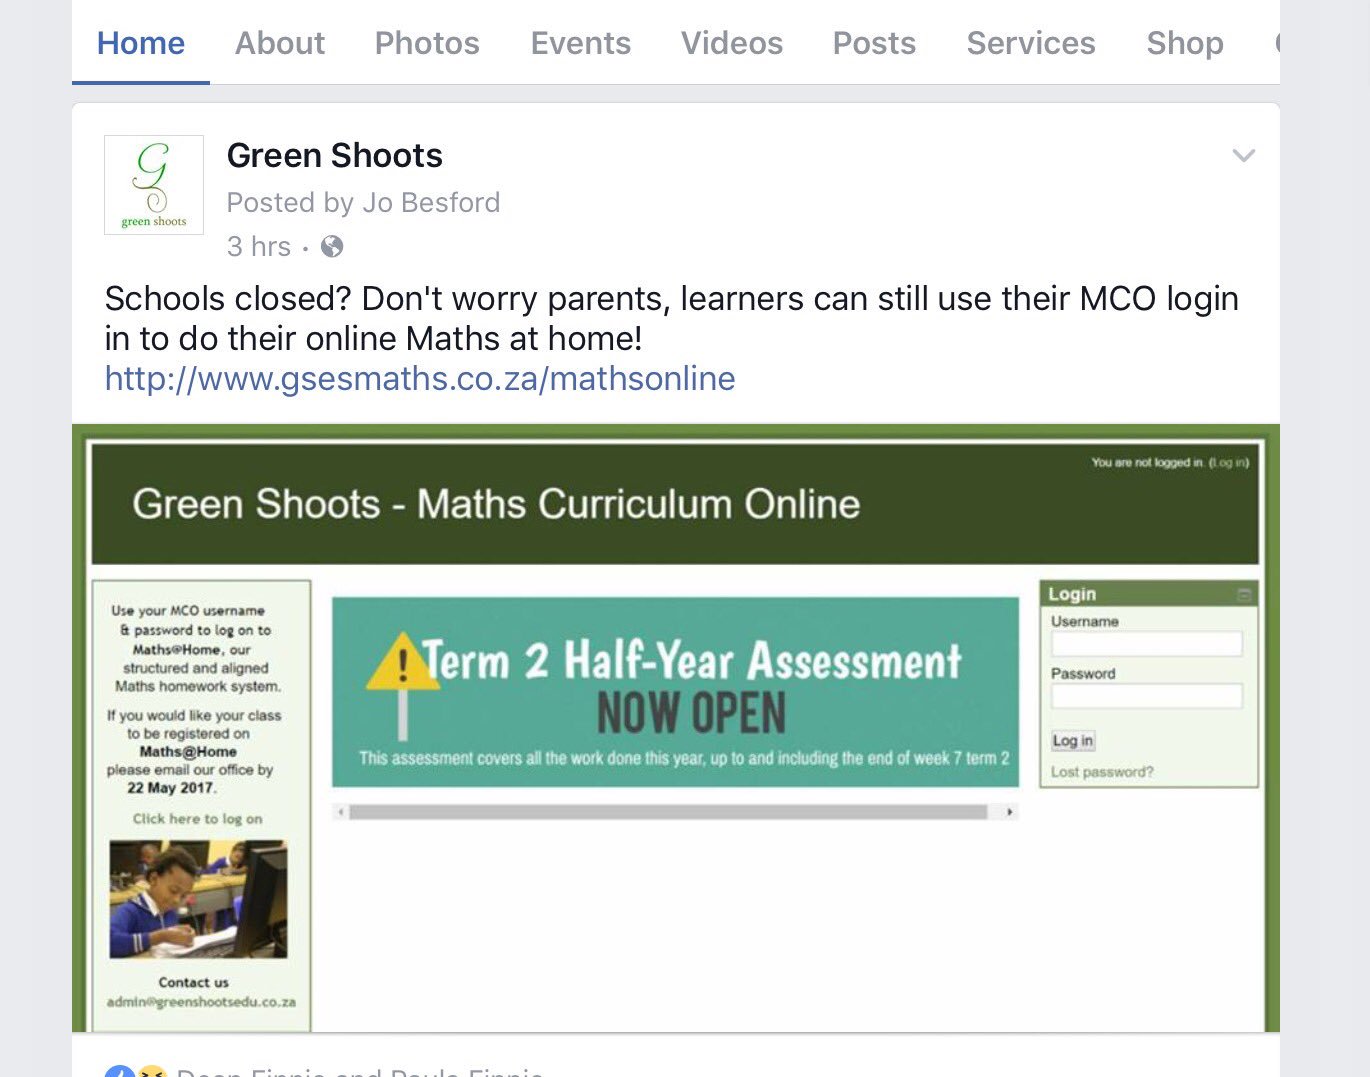Open the gsesmaths.co.za/mathsonline link
The width and height of the screenshot is (1370, 1077).
[x=419, y=378]
